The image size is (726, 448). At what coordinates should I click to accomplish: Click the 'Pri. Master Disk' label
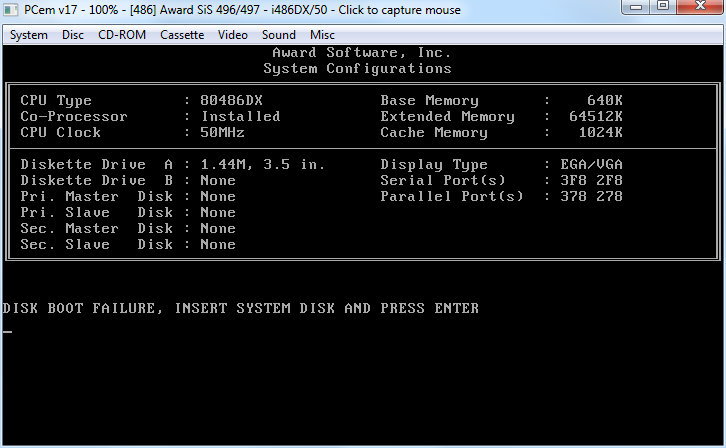tap(96, 196)
